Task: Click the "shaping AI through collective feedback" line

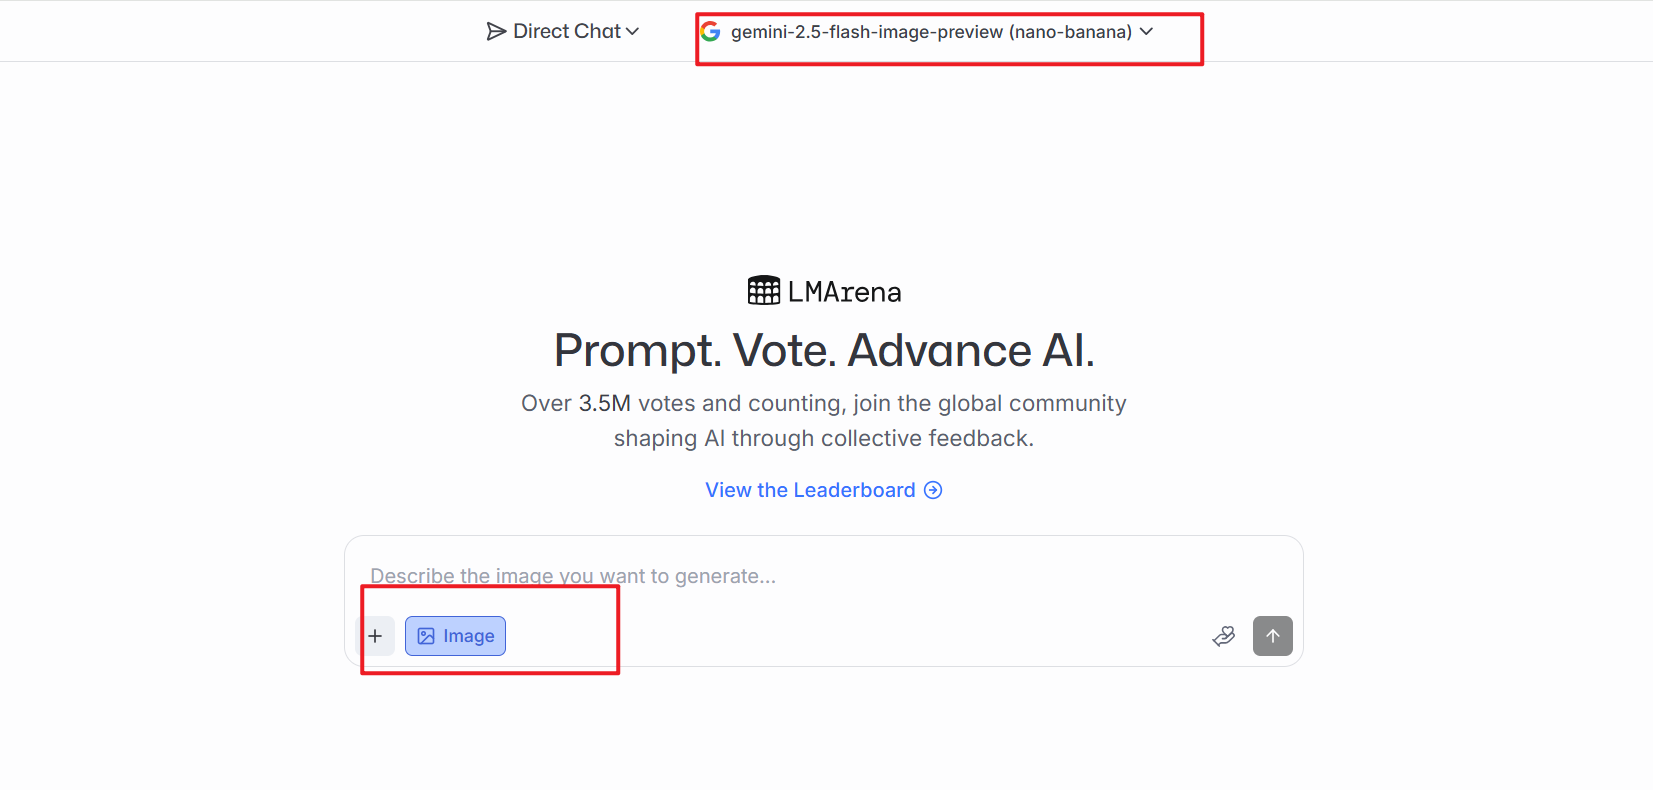Action: coord(824,438)
